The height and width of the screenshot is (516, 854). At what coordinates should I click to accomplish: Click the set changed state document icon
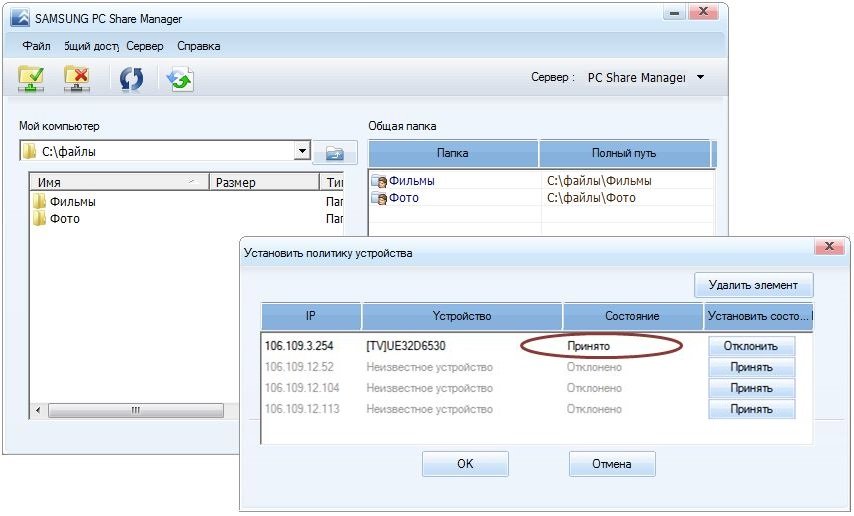pyautogui.click(x=180, y=79)
